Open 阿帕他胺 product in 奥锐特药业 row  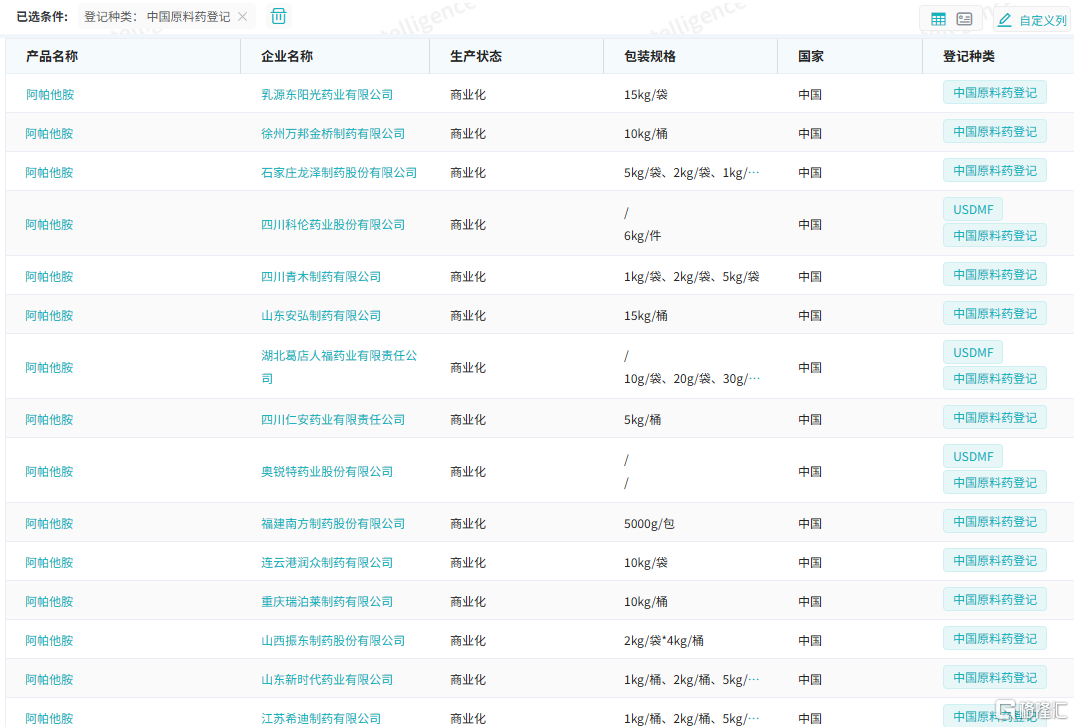(49, 472)
